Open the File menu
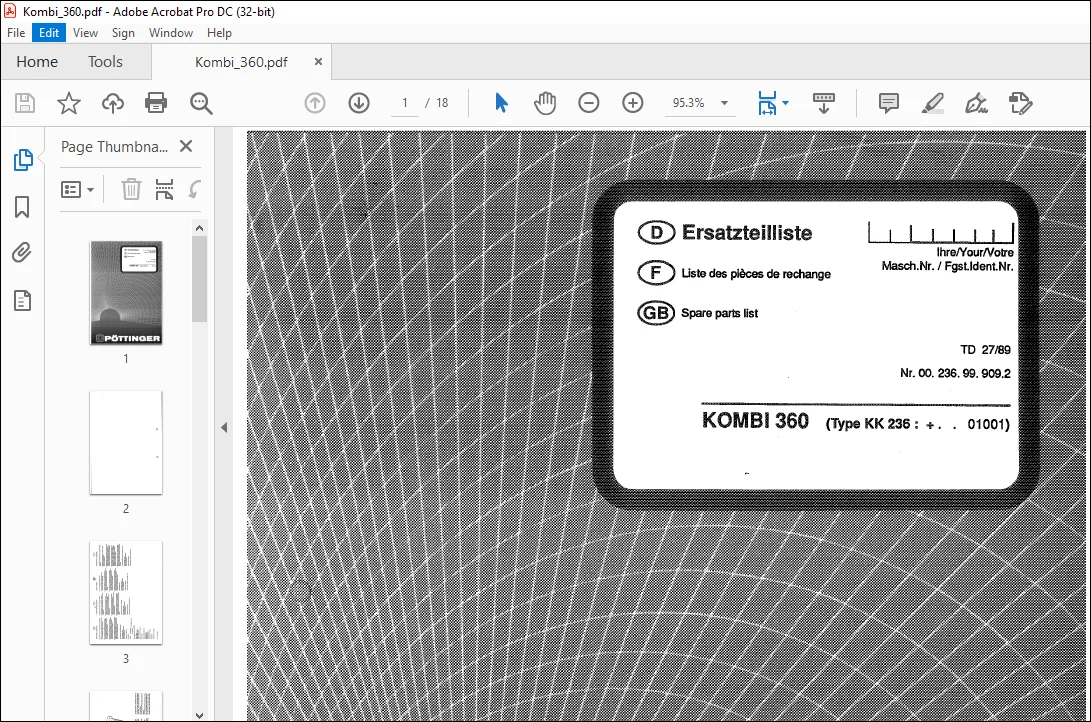This screenshot has width=1091, height=722. (16, 33)
